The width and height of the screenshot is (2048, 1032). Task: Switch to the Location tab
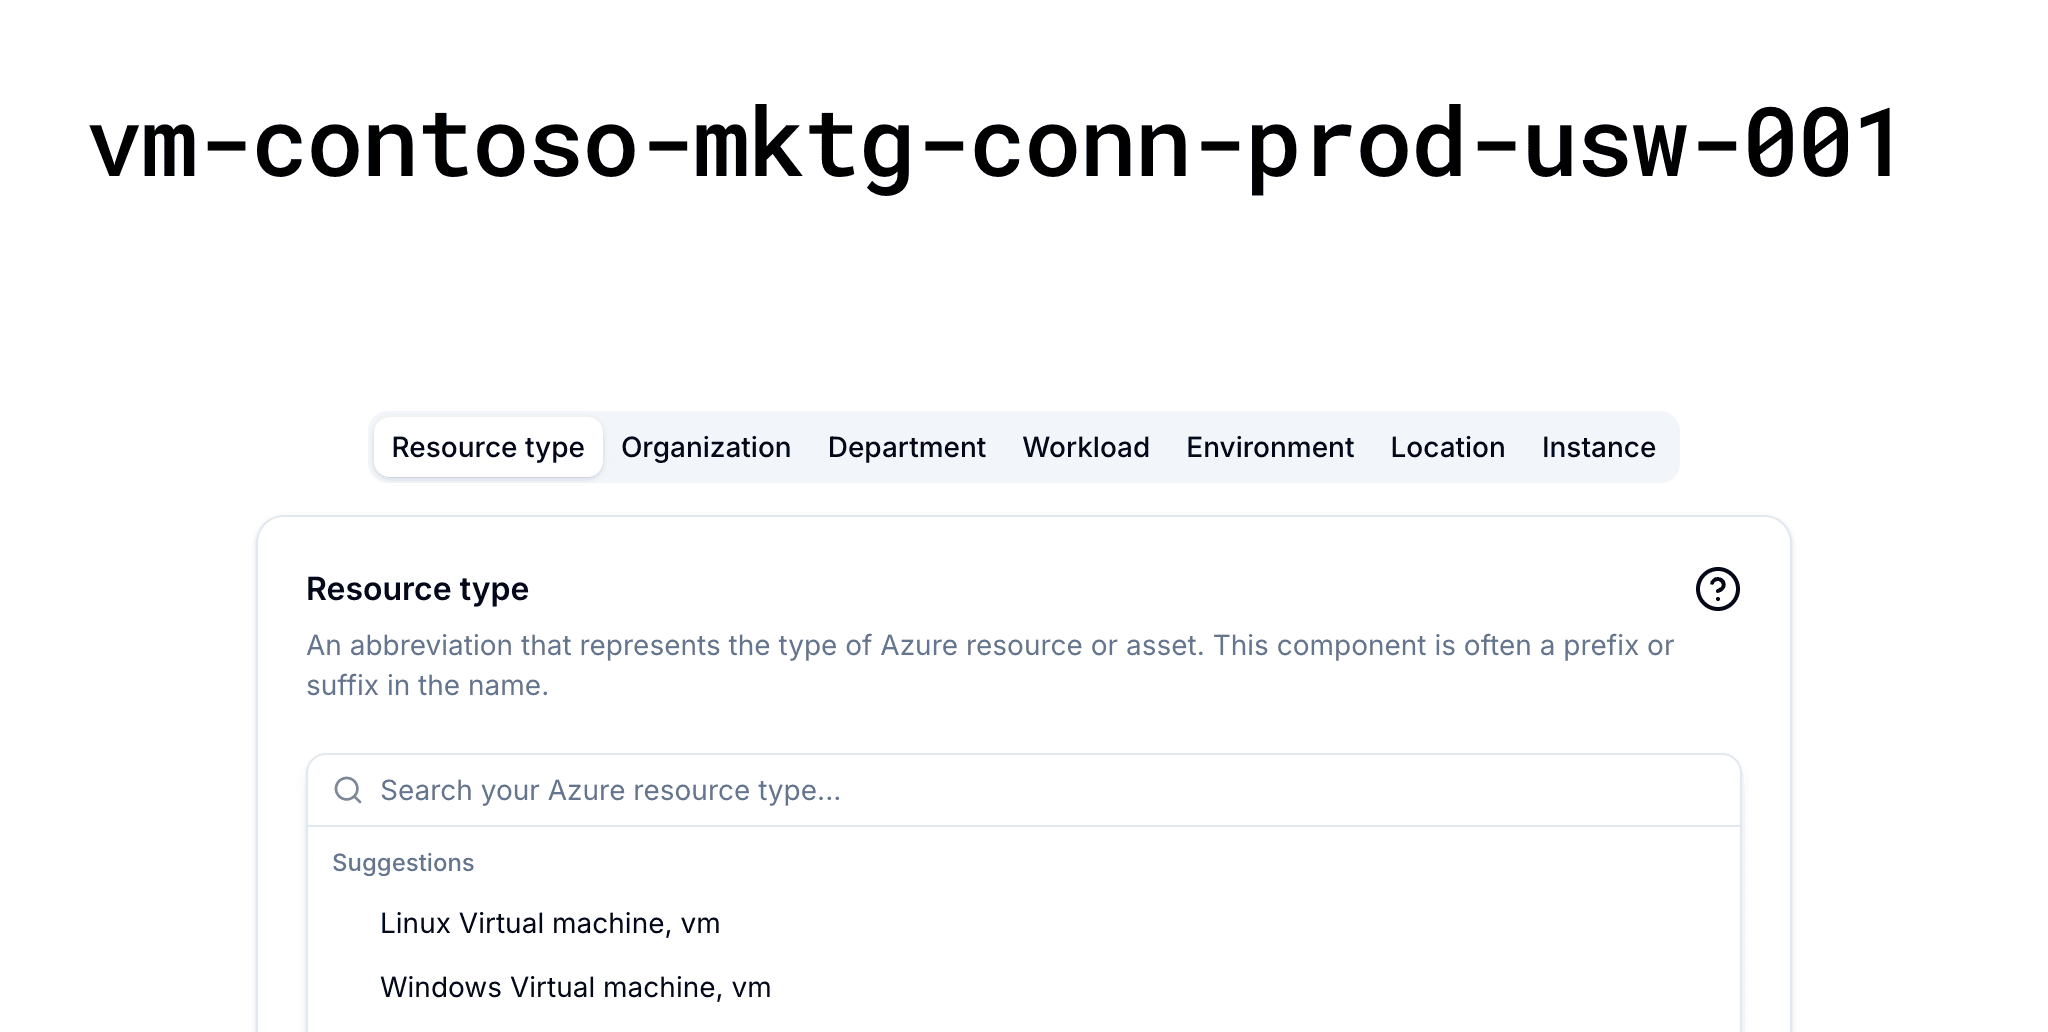click(1447, 447)
